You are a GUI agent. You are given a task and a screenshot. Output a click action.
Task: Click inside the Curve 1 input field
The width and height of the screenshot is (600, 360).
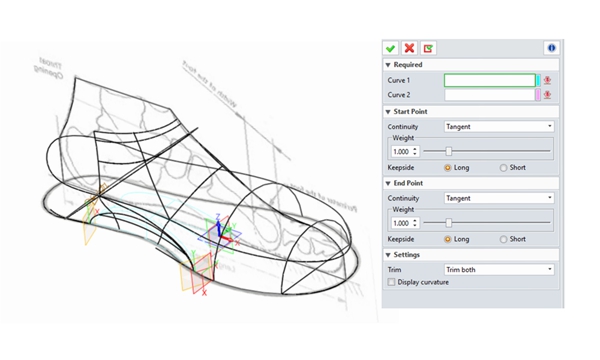pos(490,80)
